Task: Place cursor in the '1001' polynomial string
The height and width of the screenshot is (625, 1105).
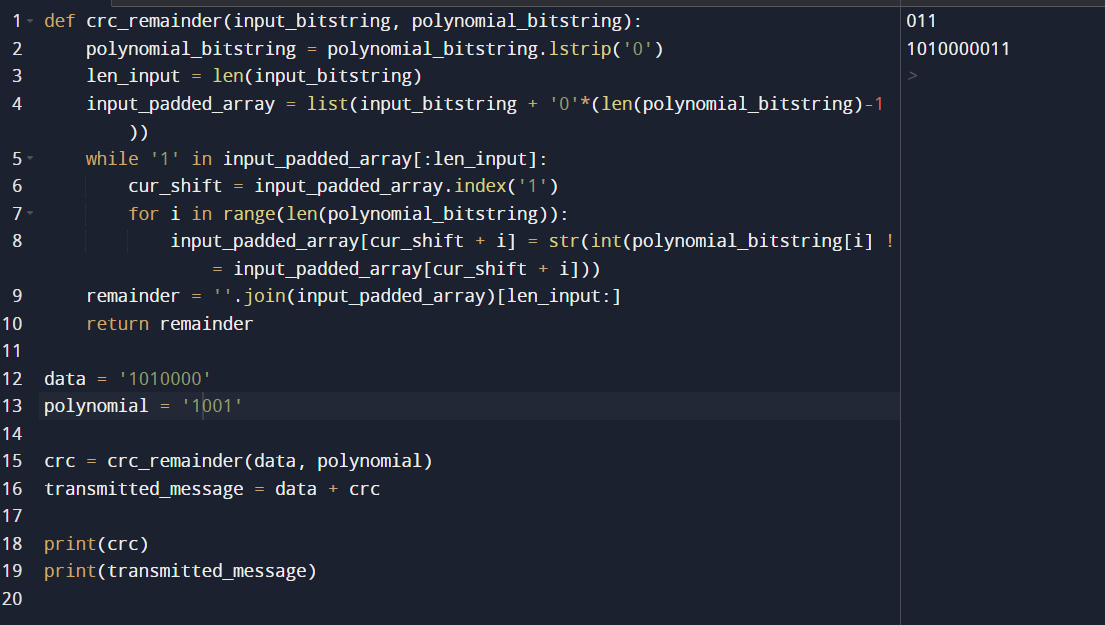Action: click(213, 406)
